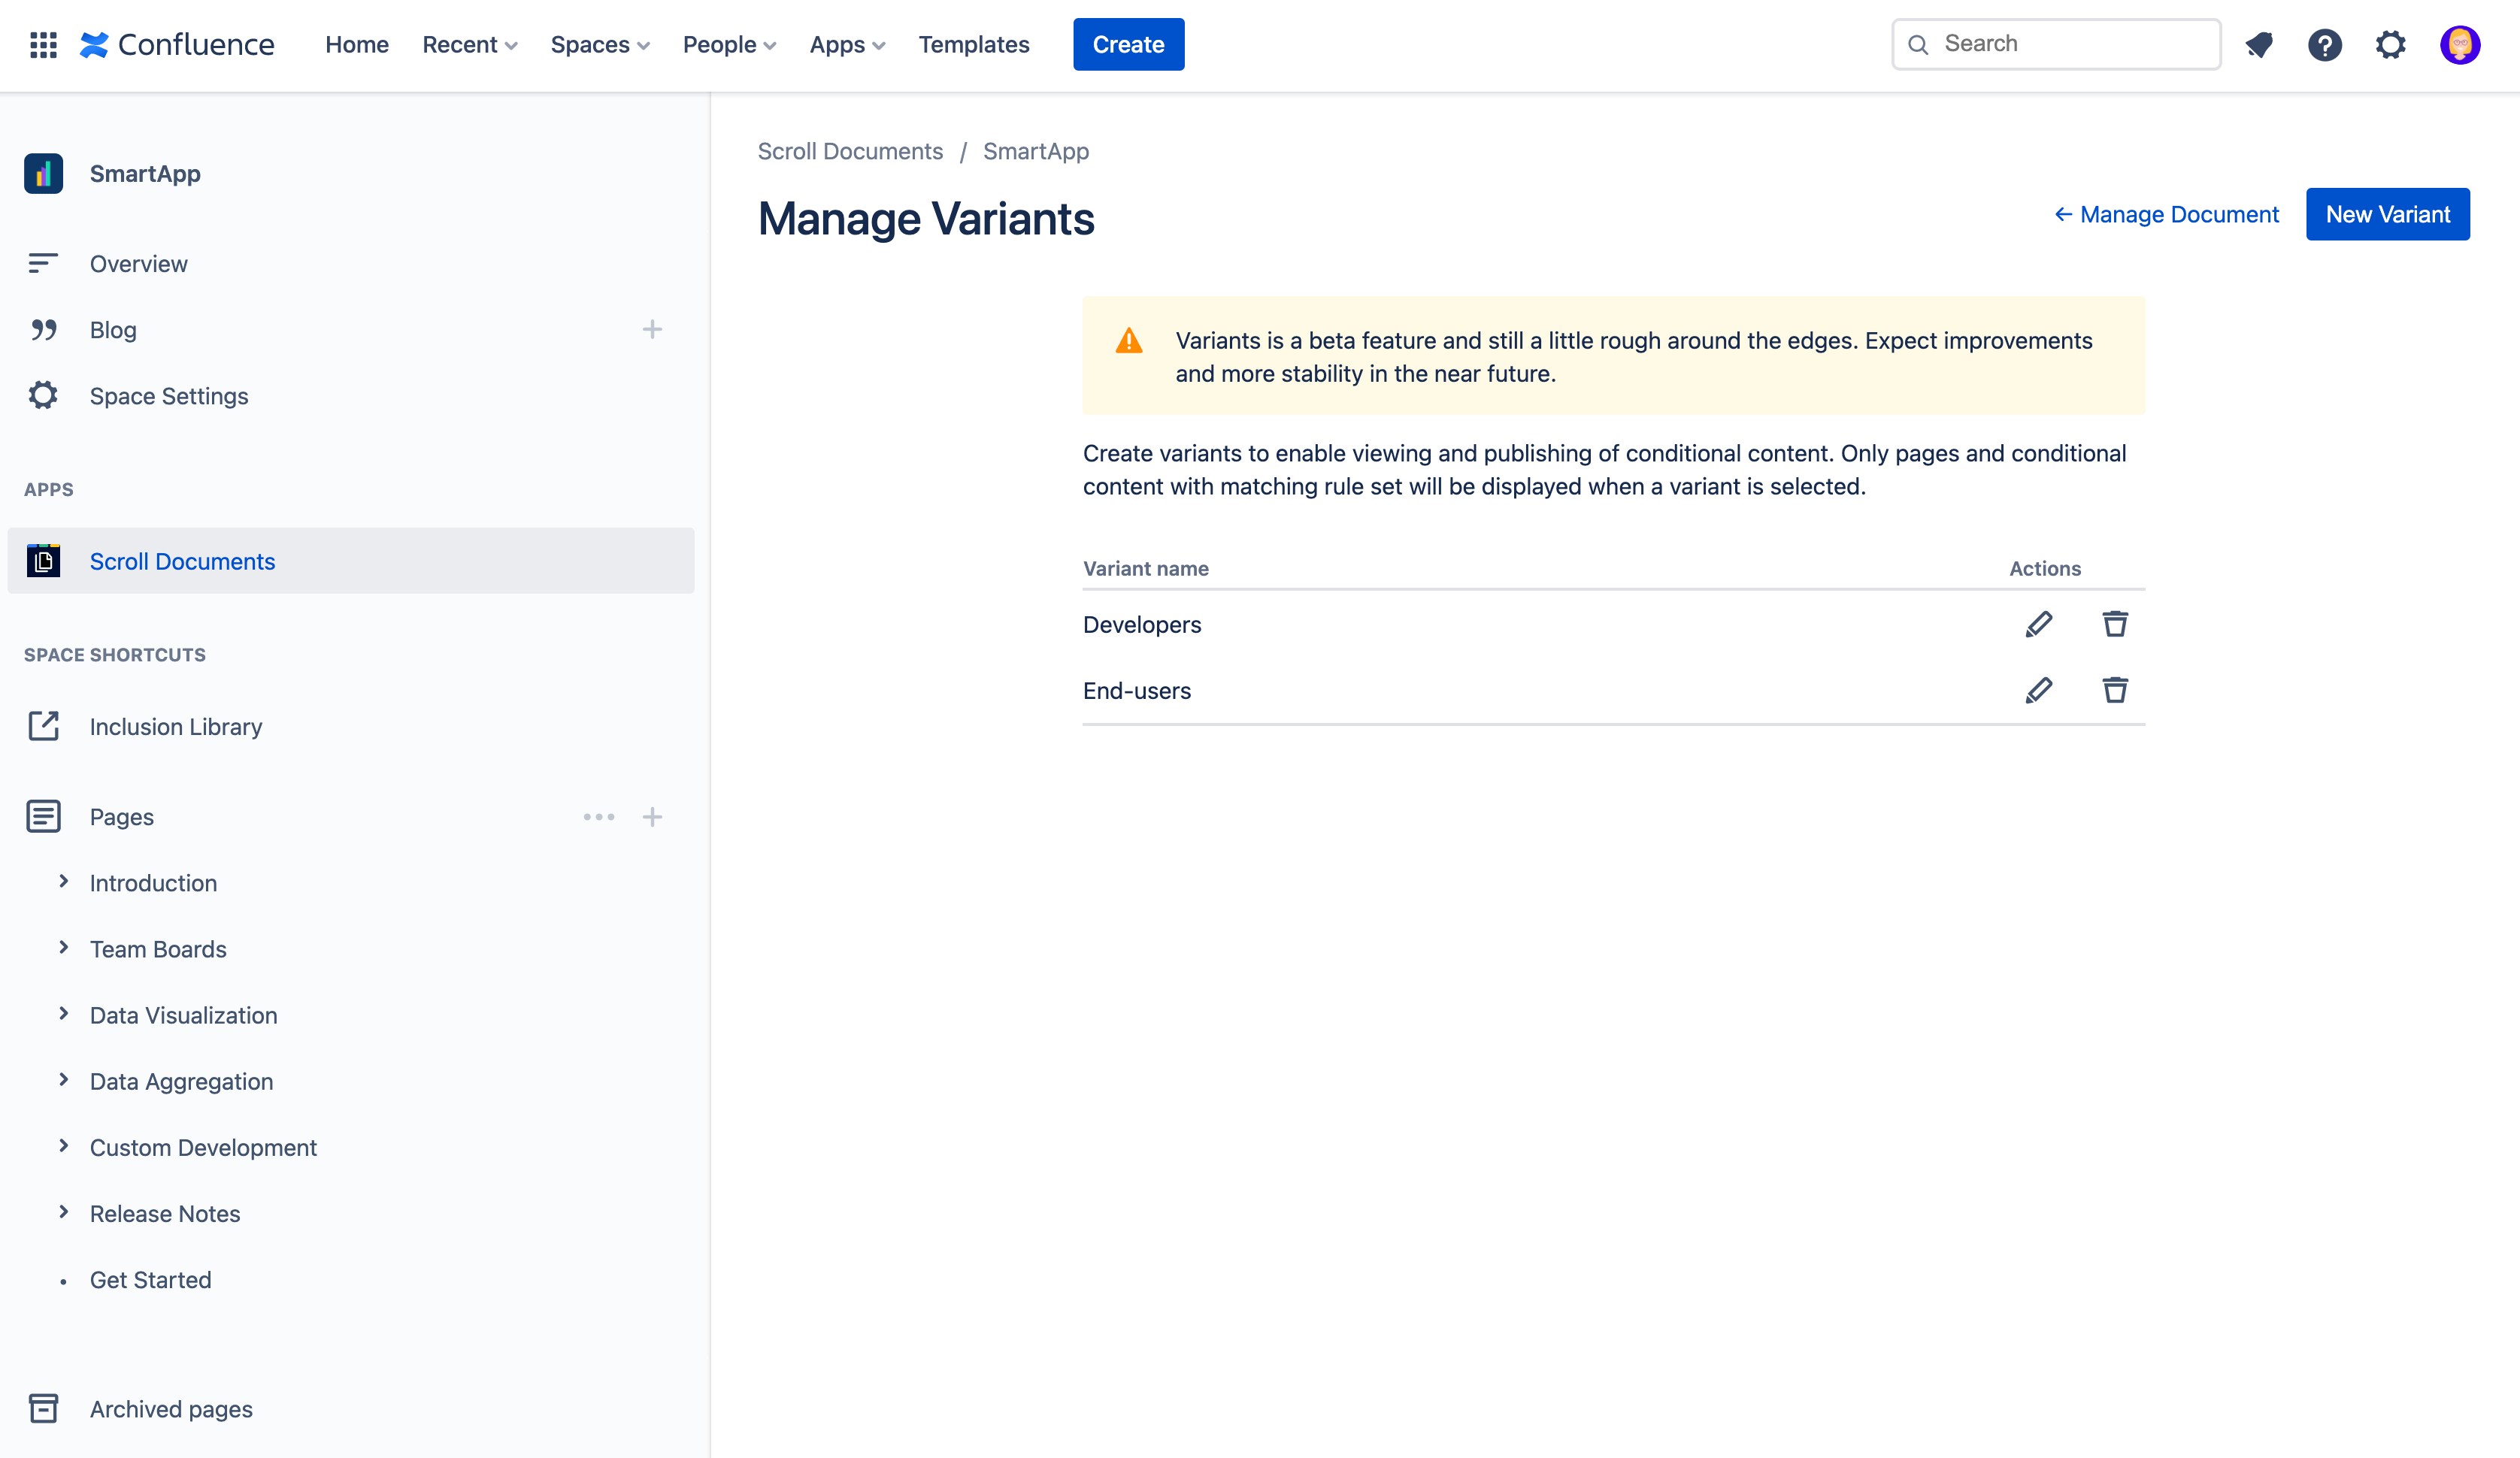Open the app switcher grid icon

pyautogui.click(x=43, y=44)
